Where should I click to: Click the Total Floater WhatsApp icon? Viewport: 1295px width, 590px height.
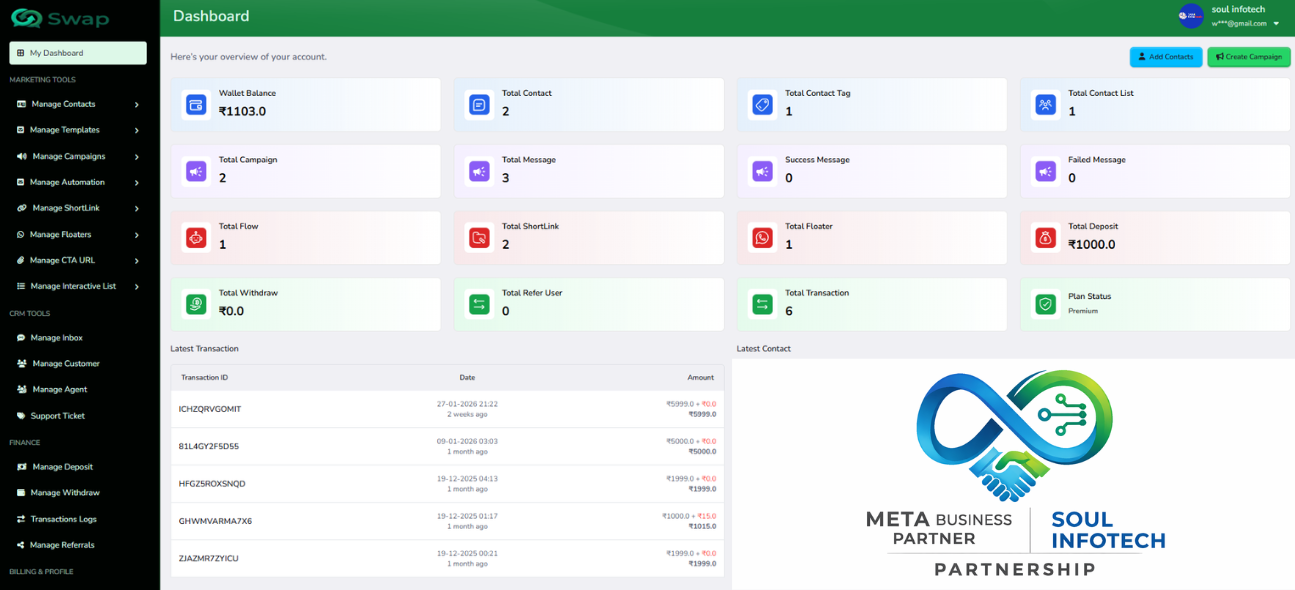coord(762,238)
